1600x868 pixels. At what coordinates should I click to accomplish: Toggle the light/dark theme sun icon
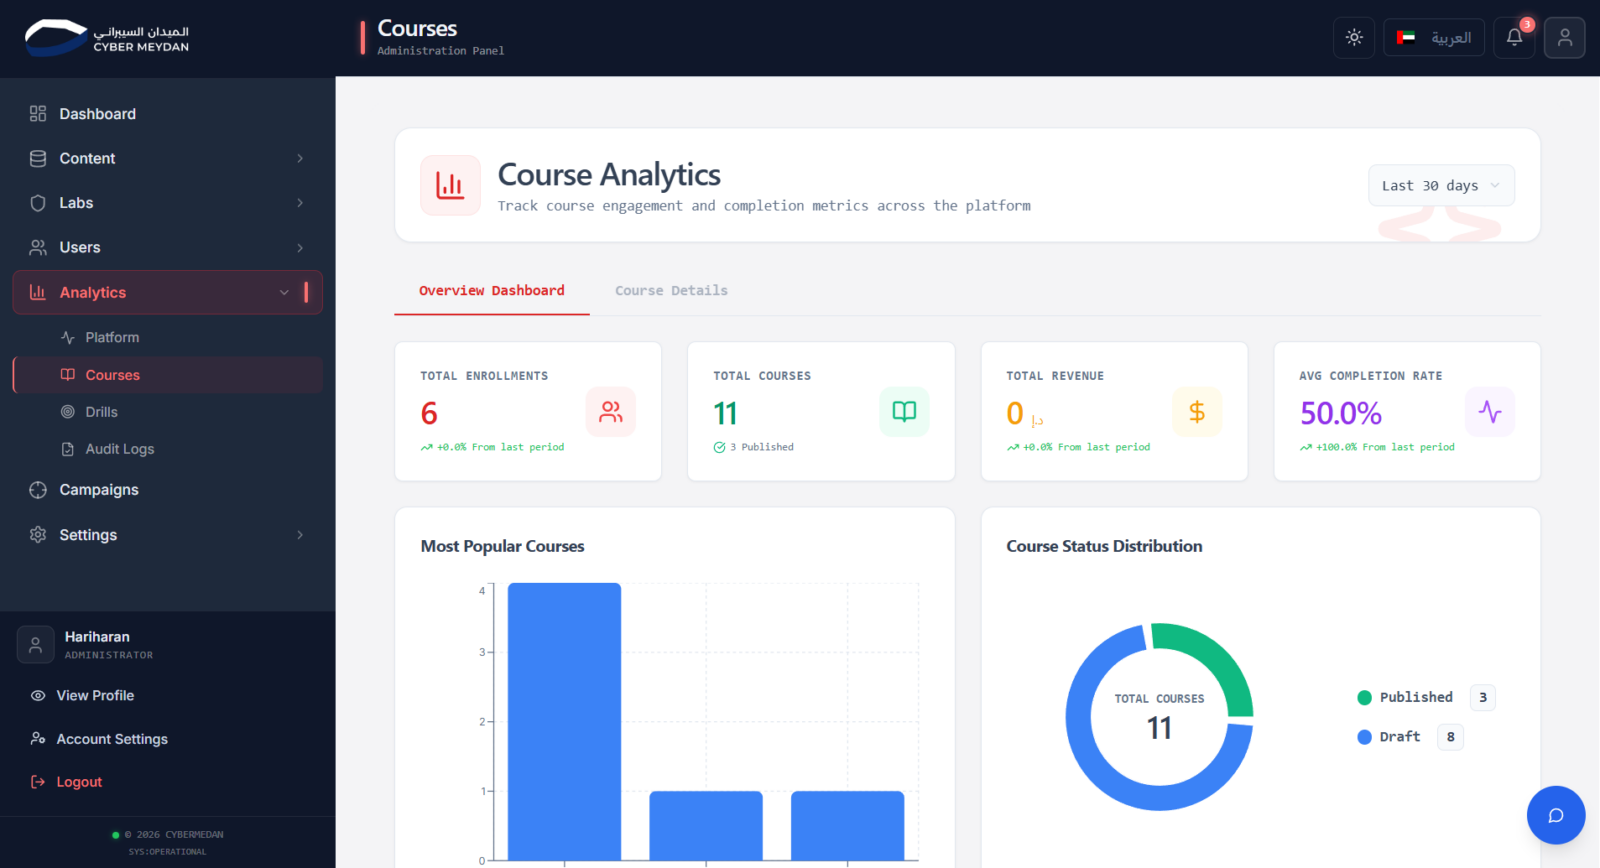point(1354,38)
